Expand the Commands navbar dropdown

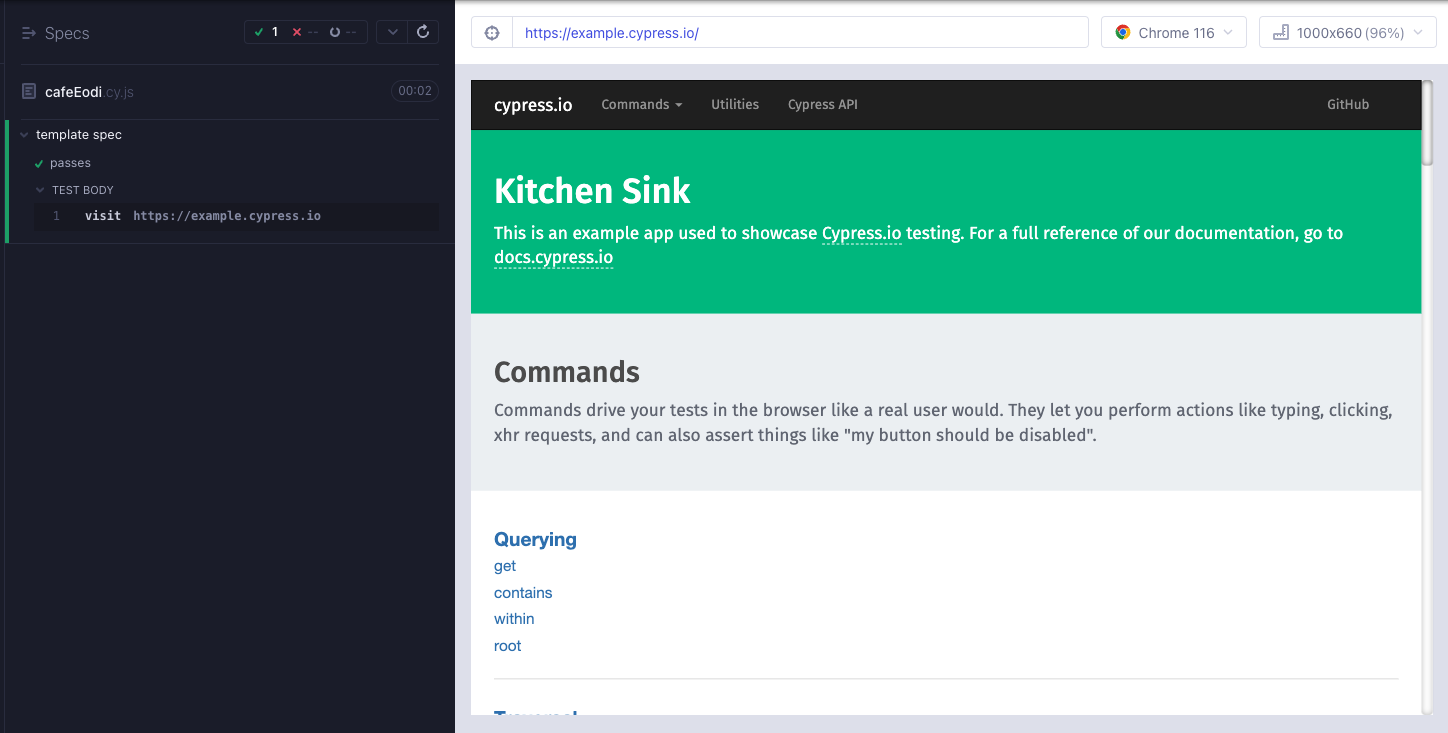641,104
